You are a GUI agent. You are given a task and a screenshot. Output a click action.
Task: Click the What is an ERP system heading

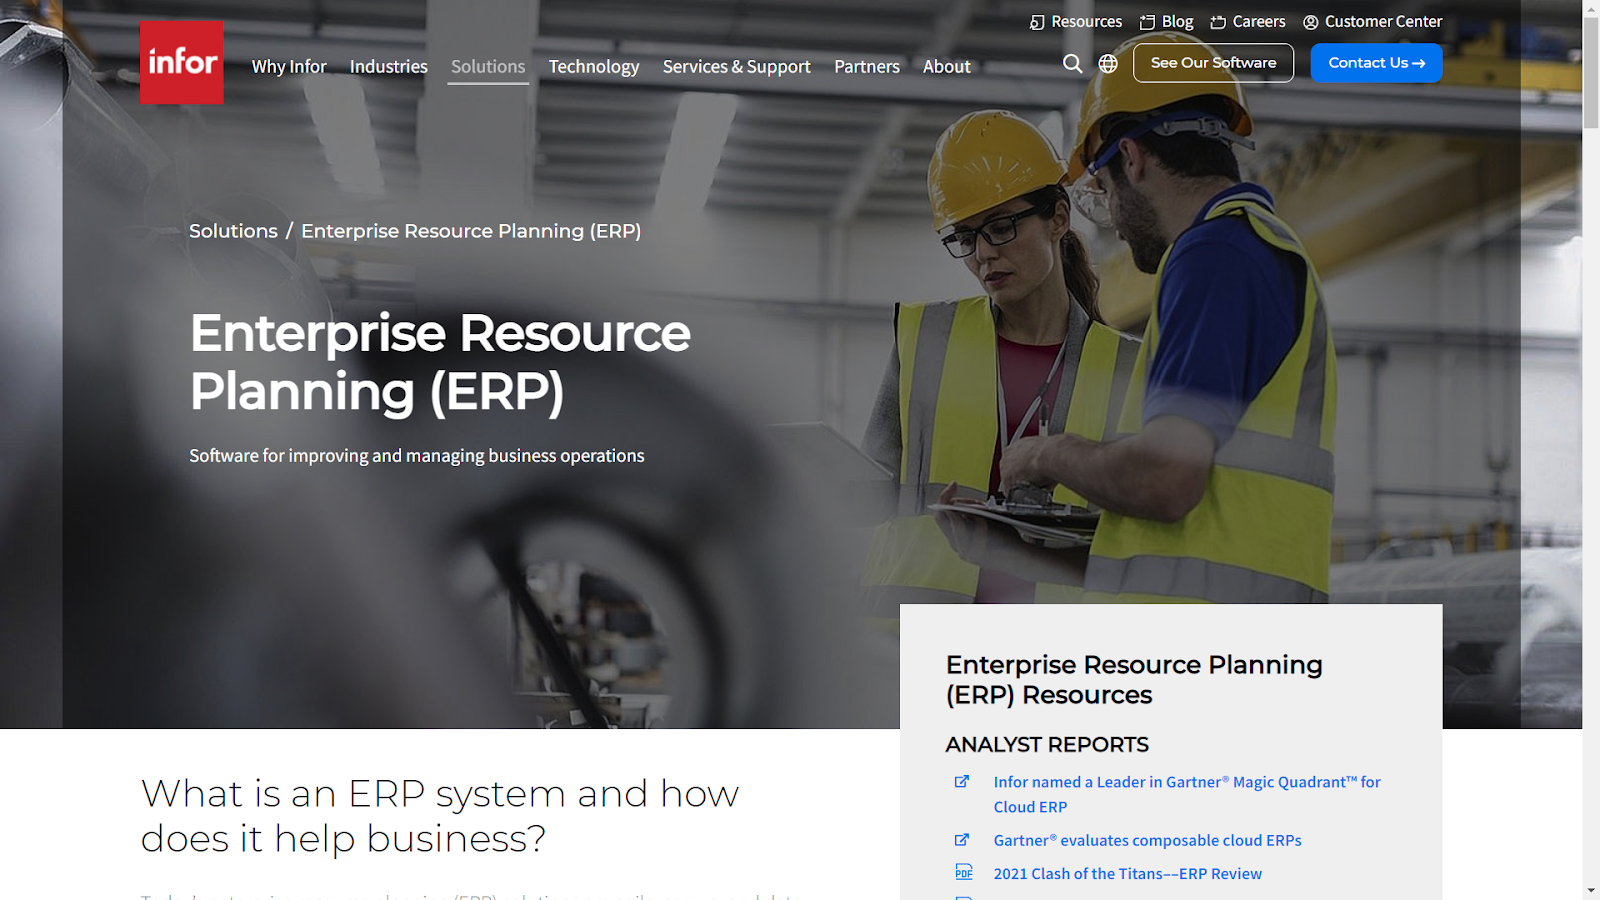(x=440, y=815)
